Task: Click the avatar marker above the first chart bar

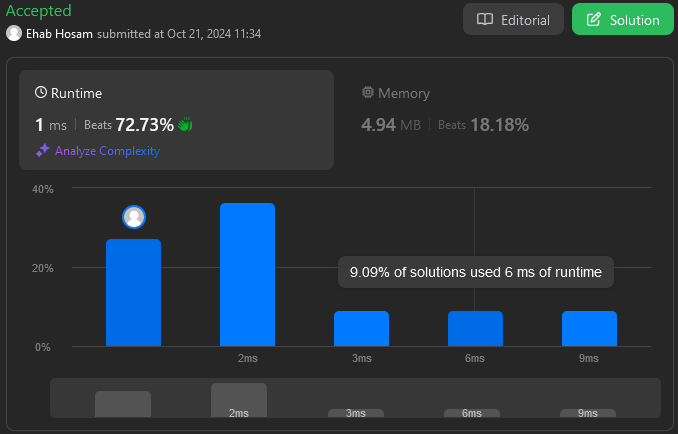Action: click(134, 217)
